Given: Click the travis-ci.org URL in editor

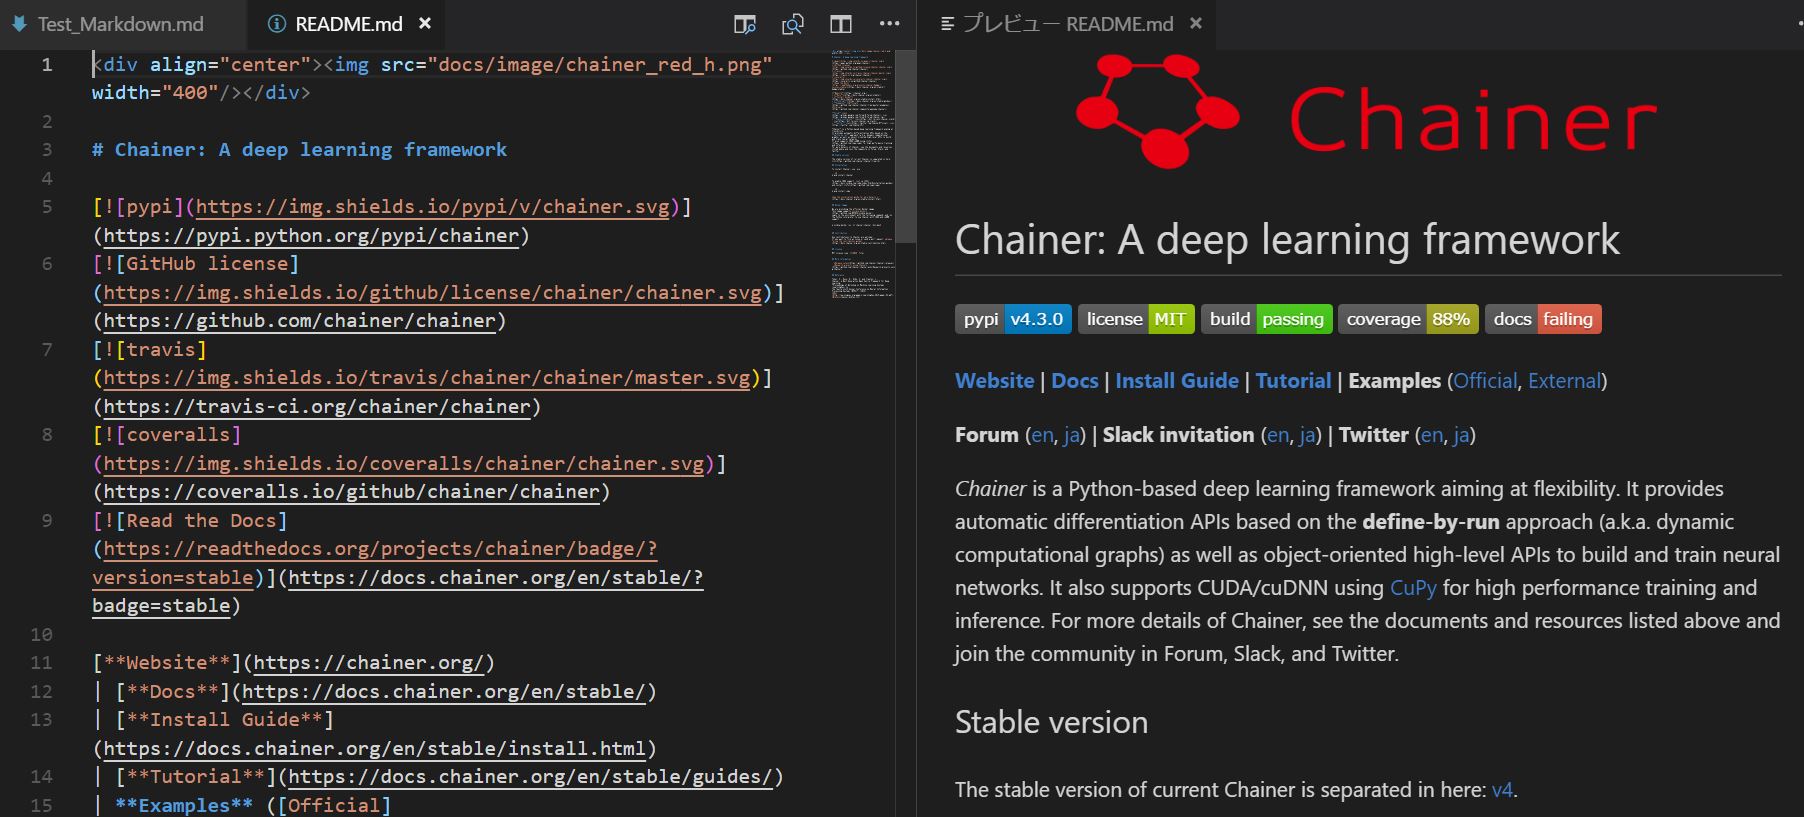Looking at the screenshot, I should coord(316,407).
